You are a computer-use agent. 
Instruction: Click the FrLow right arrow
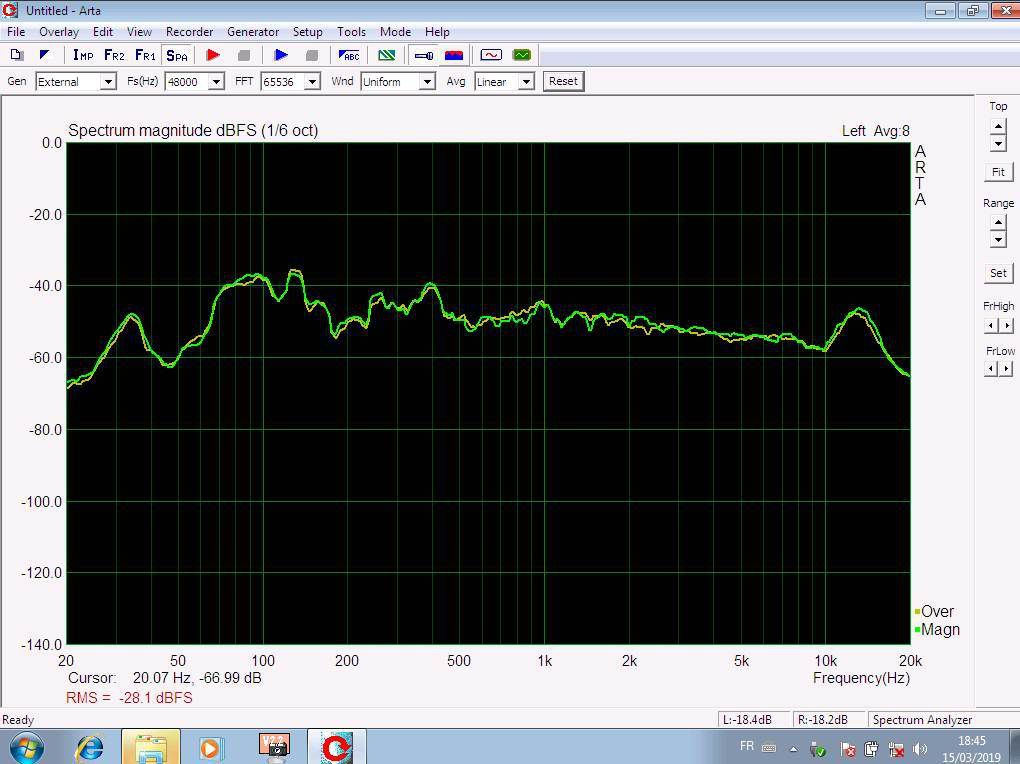(x=1007, y=369)
